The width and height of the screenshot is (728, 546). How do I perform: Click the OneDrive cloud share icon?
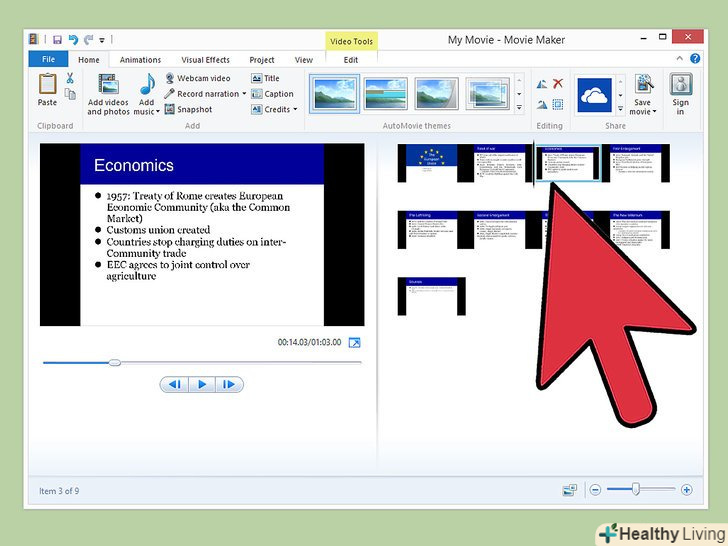click(x=594, y=95)
